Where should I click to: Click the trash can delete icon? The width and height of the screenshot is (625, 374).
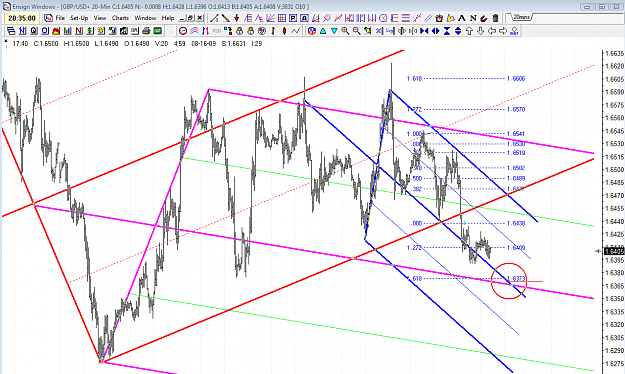pos(495,18)
